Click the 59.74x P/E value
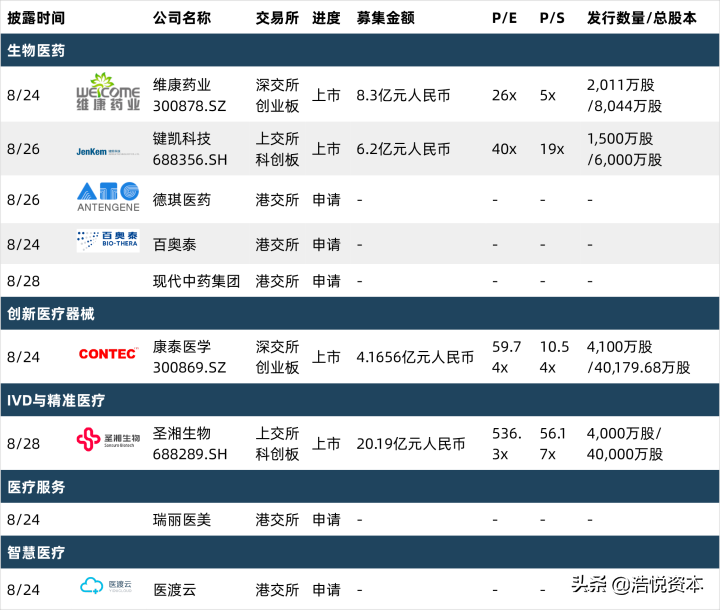Viewport: 720px width, 610px height. [506, 357]
